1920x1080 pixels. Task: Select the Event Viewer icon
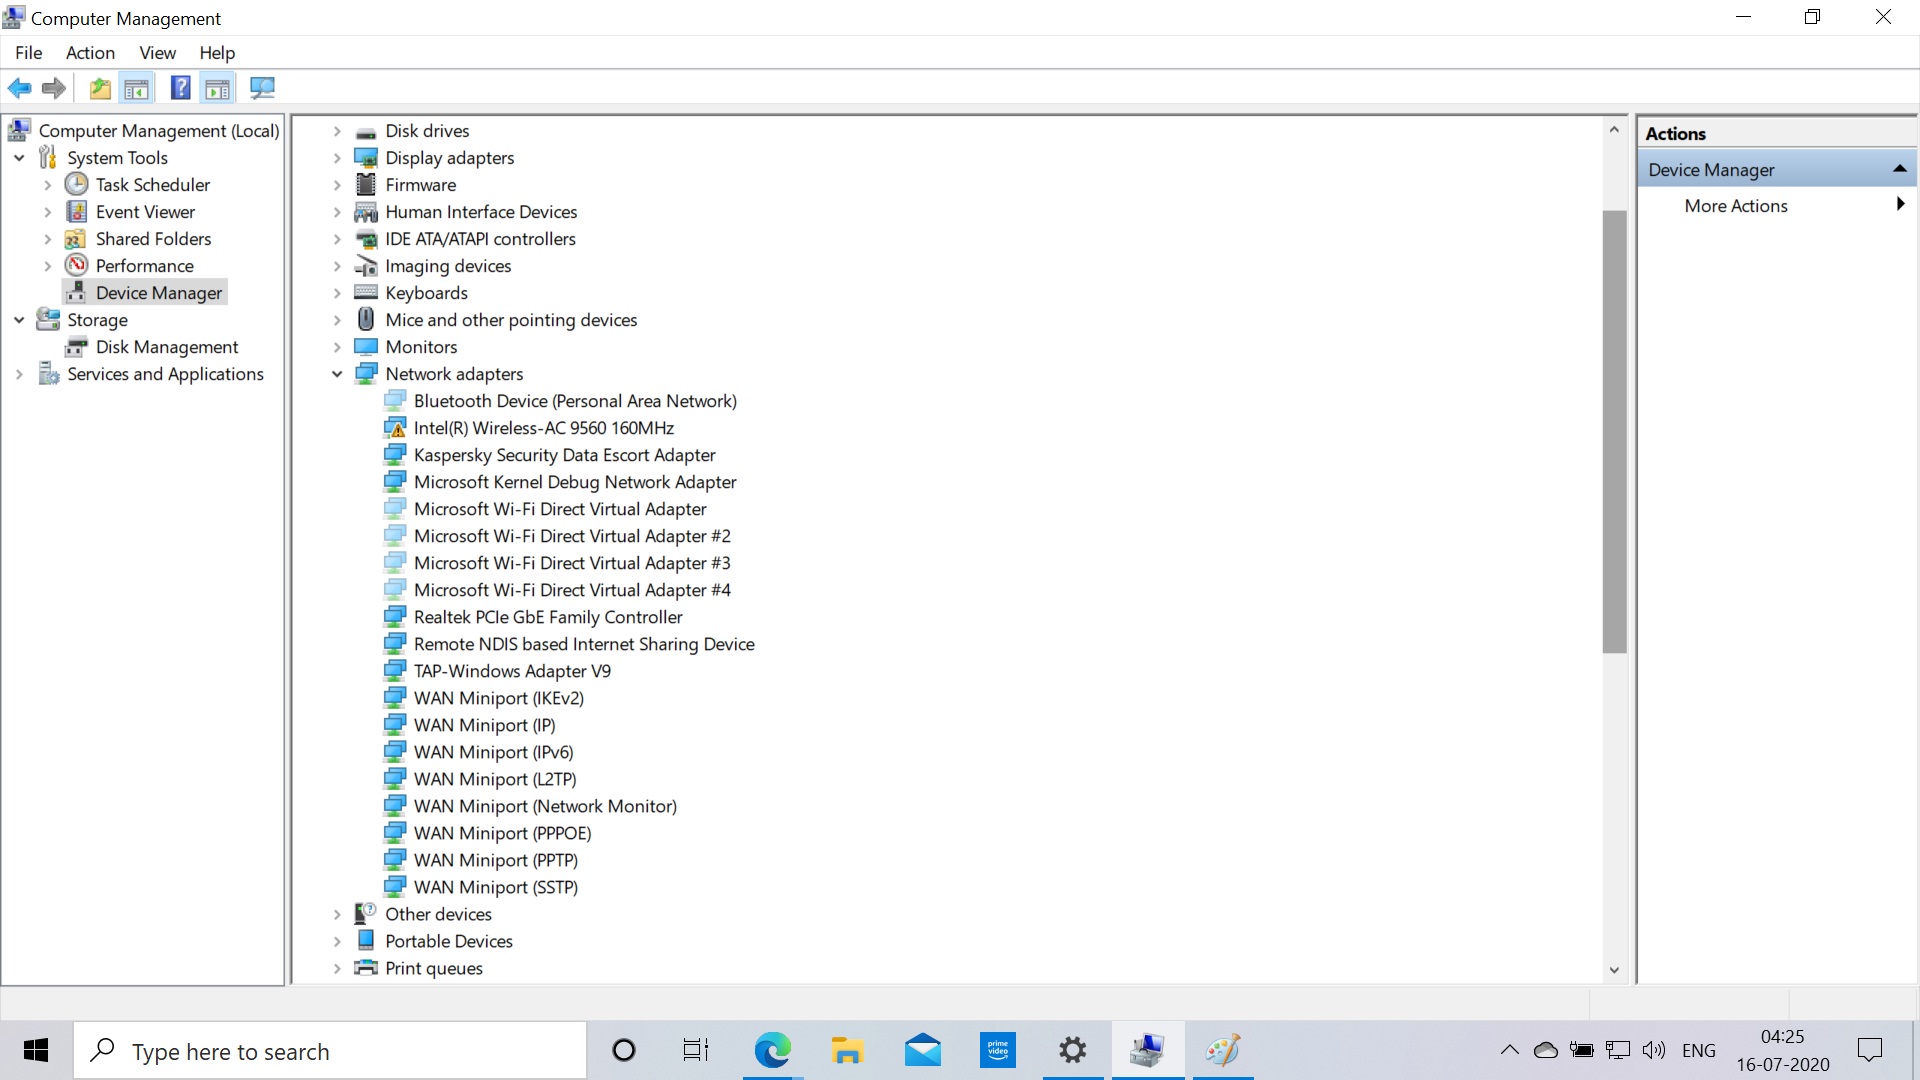(77, 211)
